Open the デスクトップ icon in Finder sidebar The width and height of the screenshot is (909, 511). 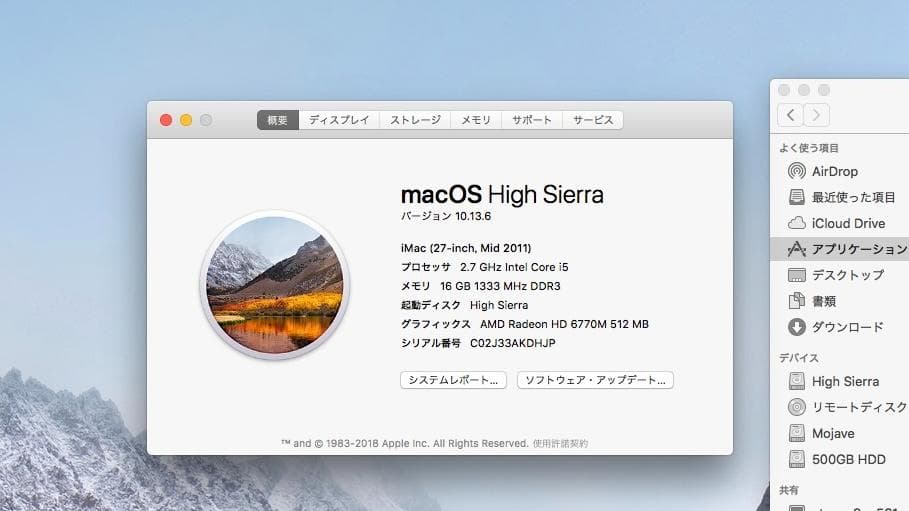797,275
